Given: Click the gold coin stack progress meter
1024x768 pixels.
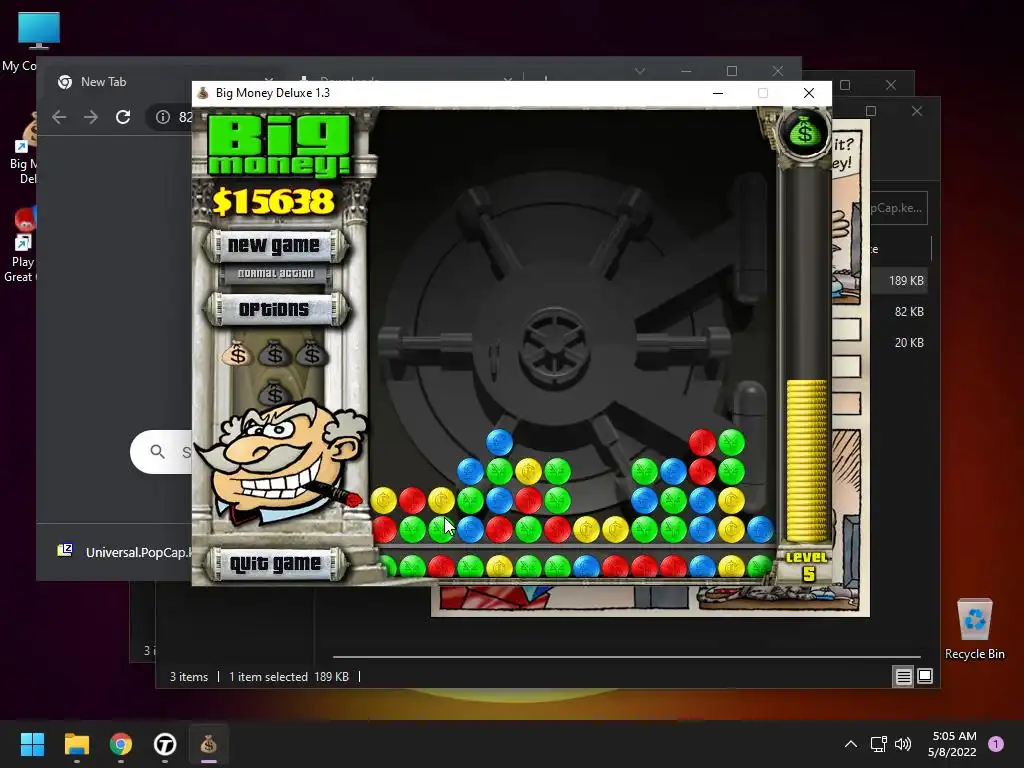Looking at the screenshot, I should [x=806, y=460].
